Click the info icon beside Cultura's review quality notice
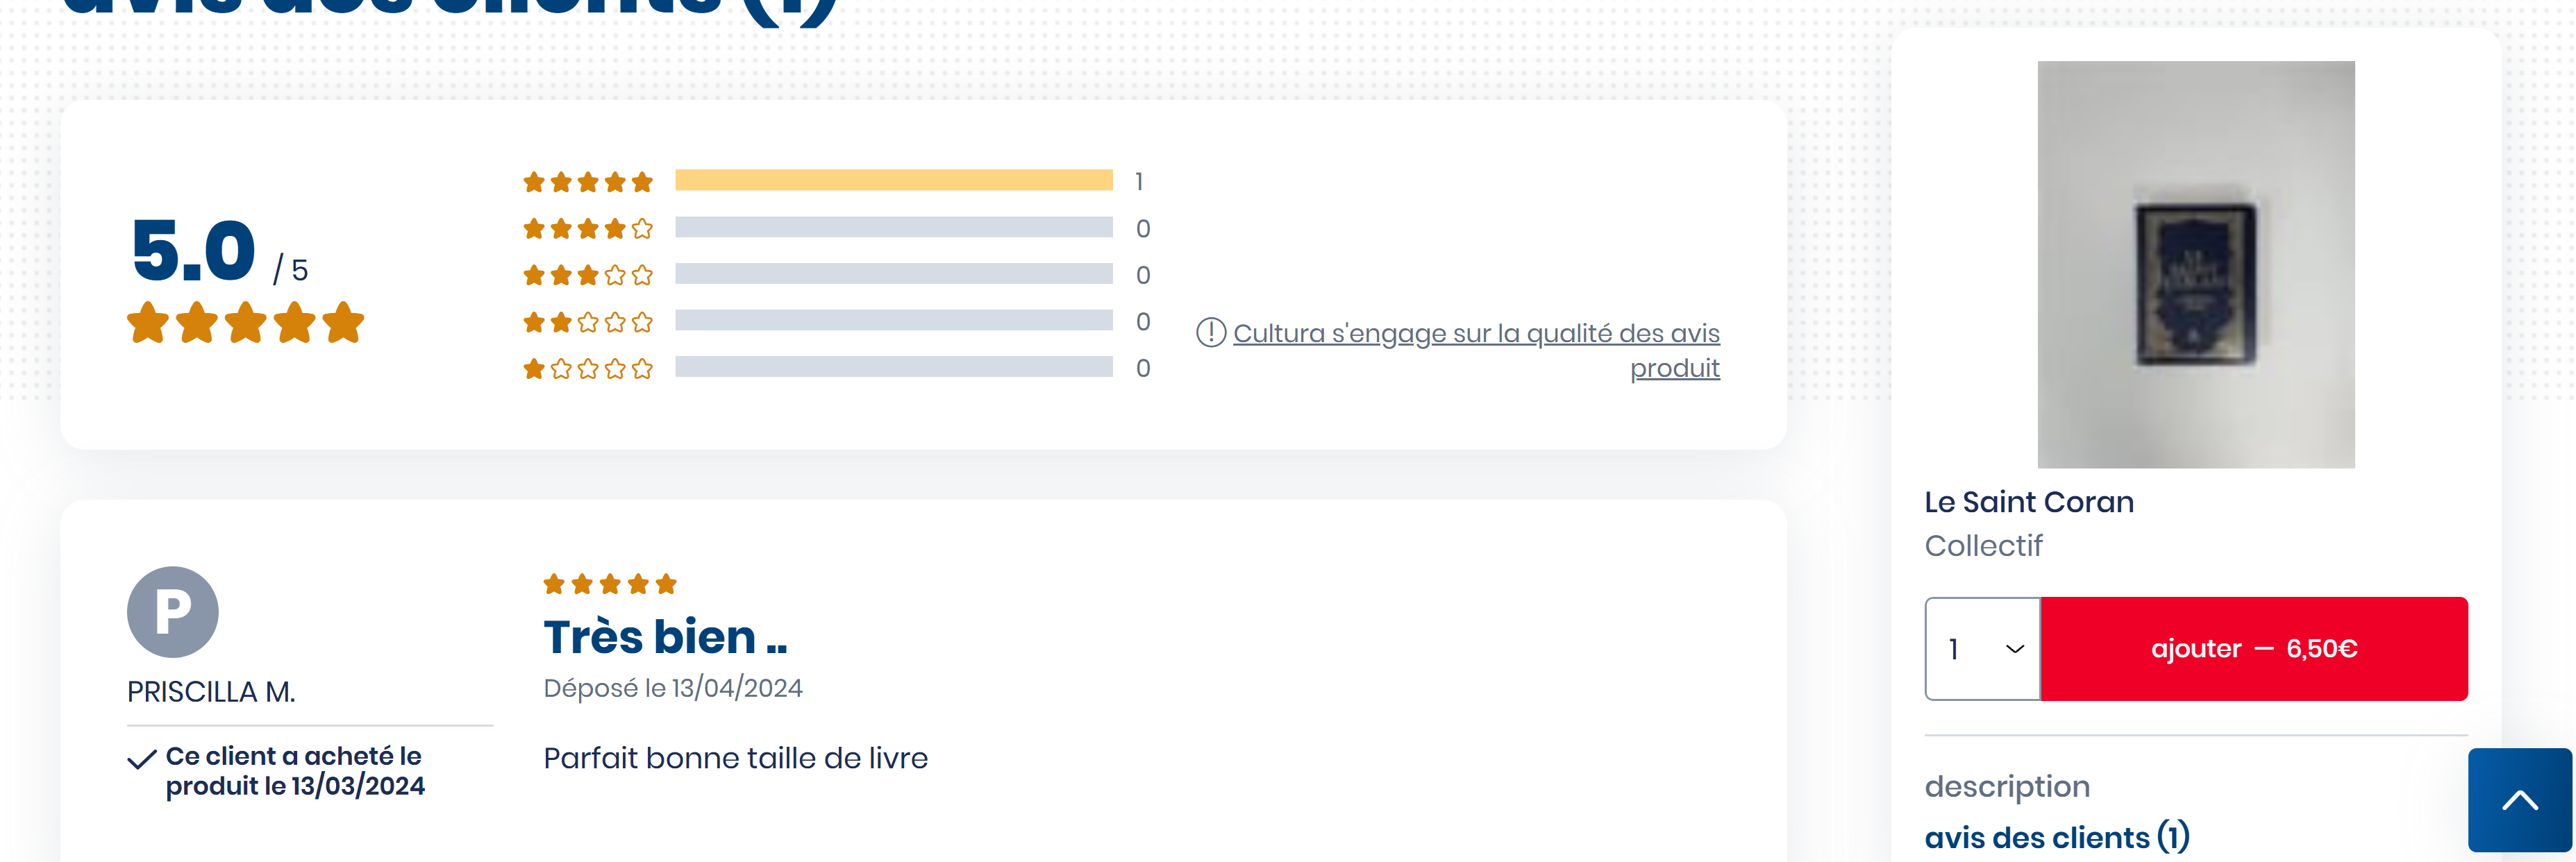2576x862 pixels. (x=1211, y=332)
